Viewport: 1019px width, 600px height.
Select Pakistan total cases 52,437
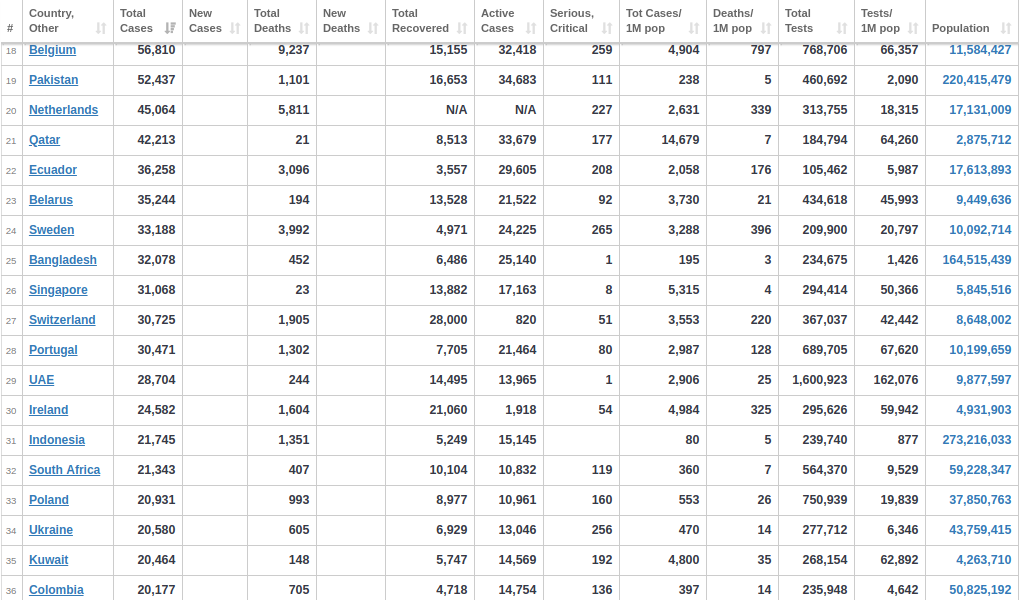click(x=156, y=80)
